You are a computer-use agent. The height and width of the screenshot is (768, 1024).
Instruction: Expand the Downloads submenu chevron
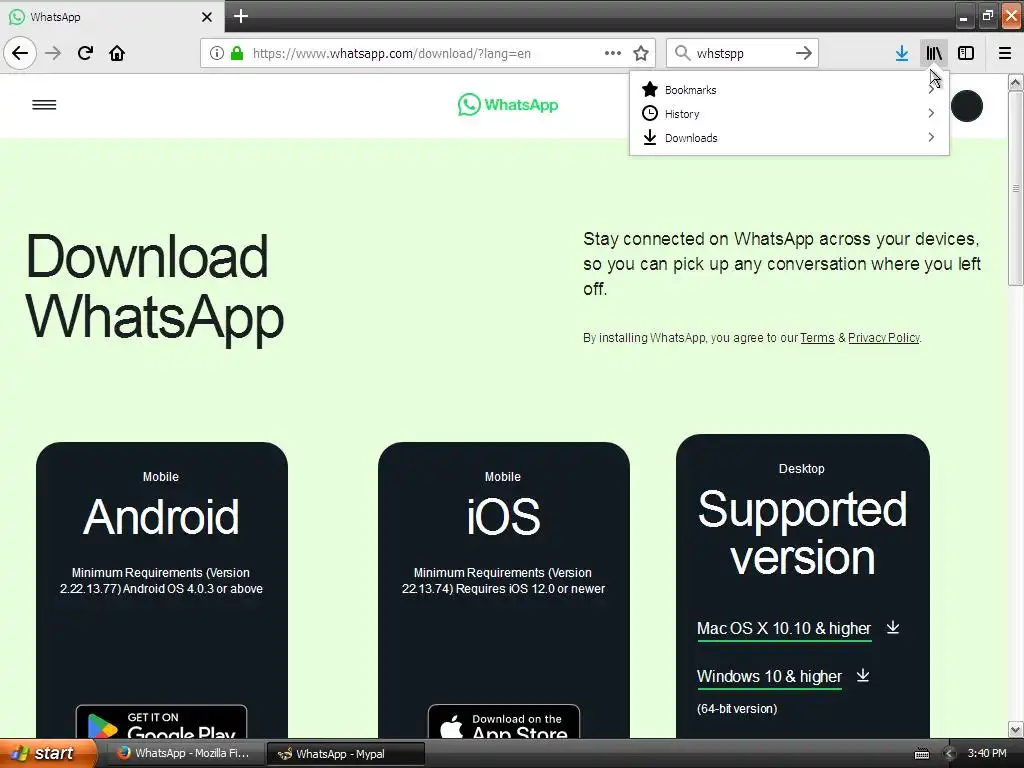pos(931,137)
